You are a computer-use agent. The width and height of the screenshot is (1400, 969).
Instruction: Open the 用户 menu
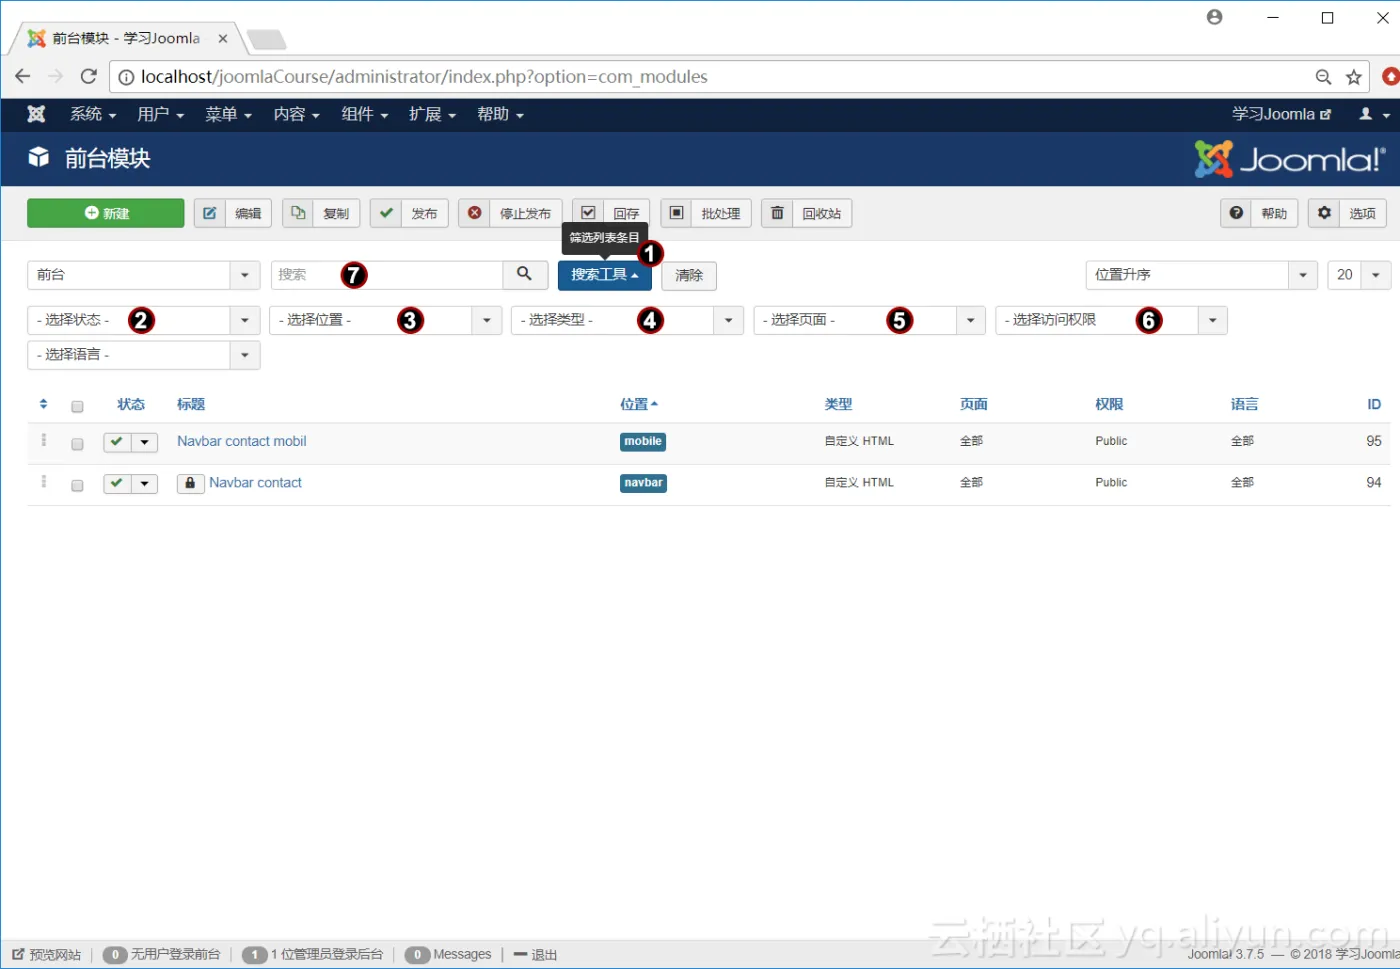pyautogui.click(x=161, y=114)
